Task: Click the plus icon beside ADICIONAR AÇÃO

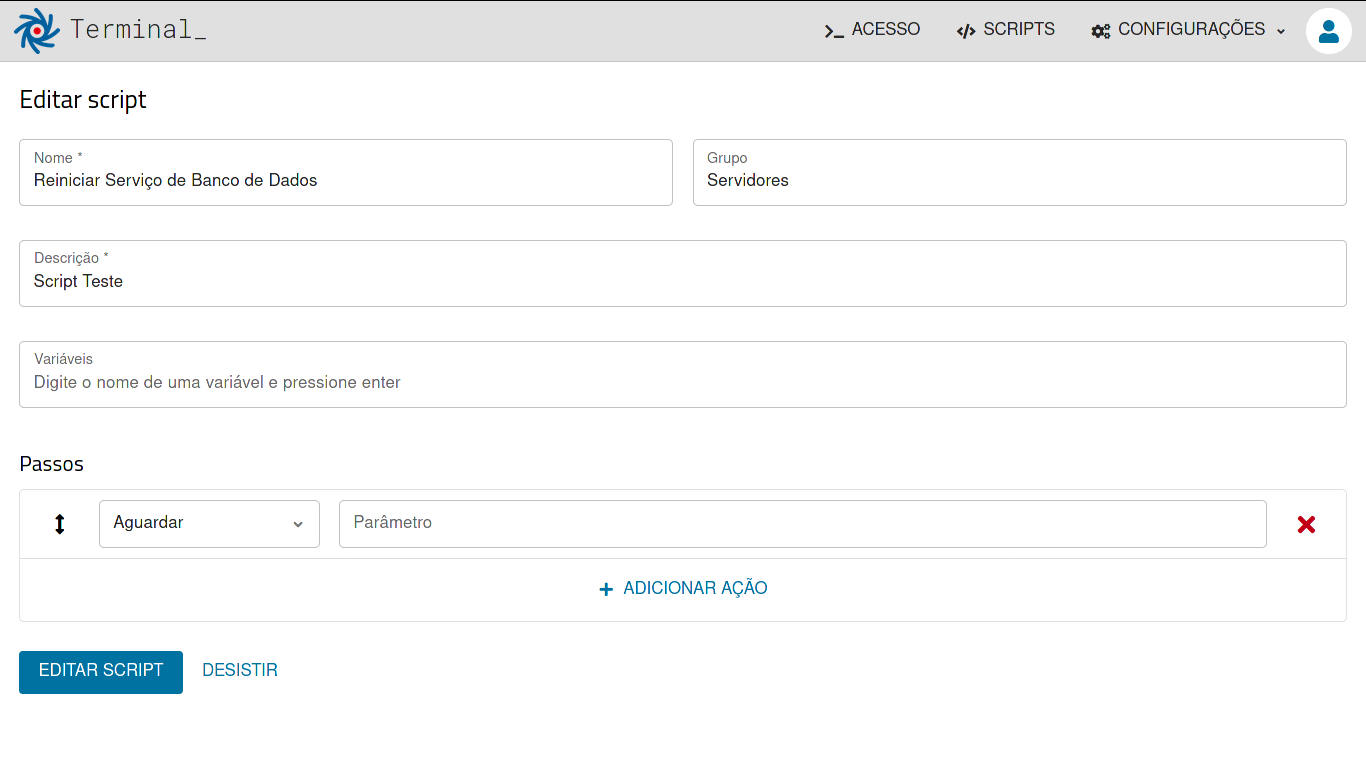Action: click(605, 589)
